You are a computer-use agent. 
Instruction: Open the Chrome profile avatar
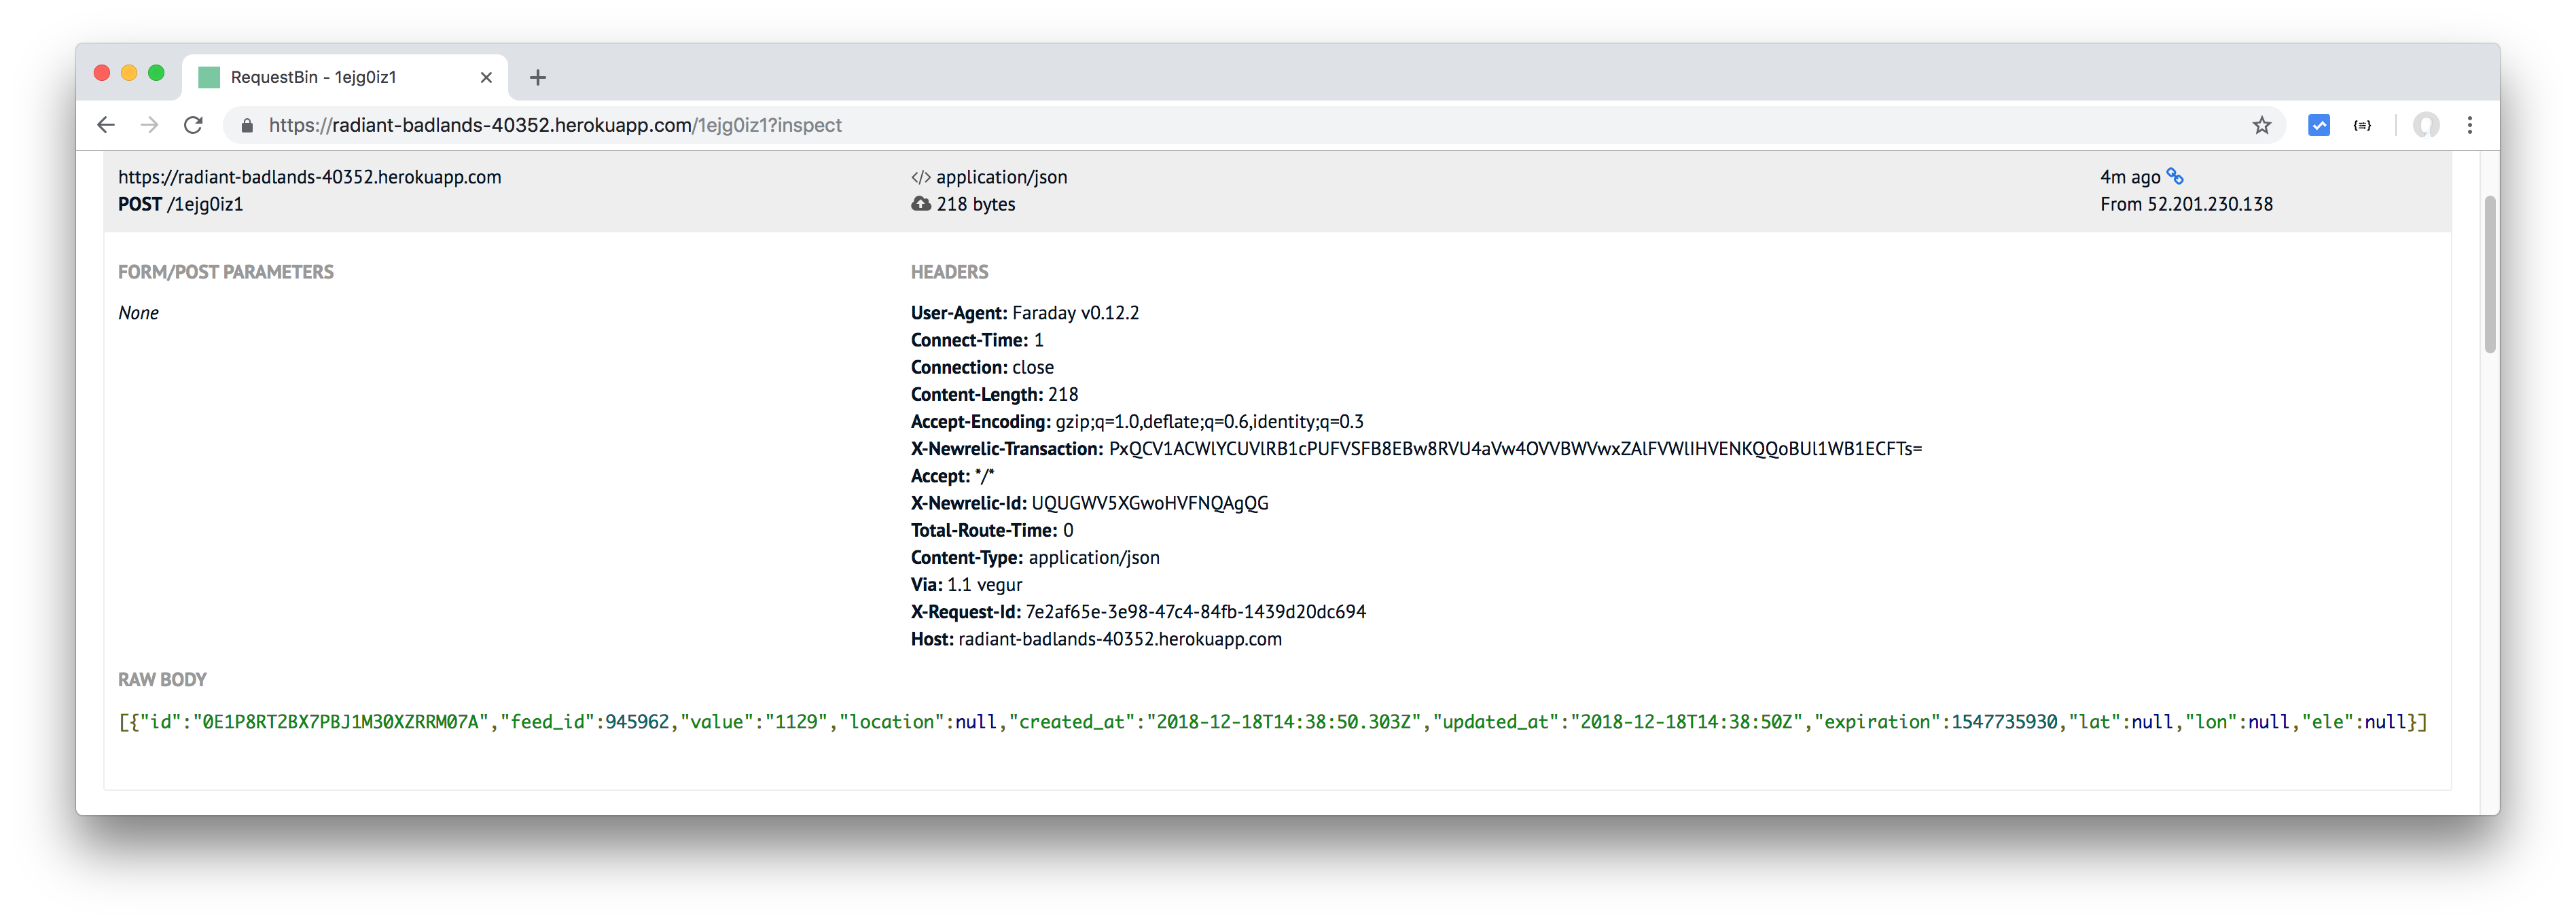click(2426, 125)
